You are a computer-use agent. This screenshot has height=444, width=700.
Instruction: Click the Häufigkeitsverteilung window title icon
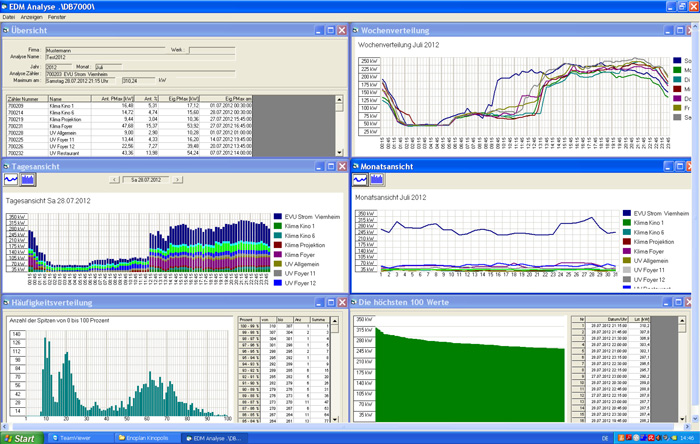(8, 301)
